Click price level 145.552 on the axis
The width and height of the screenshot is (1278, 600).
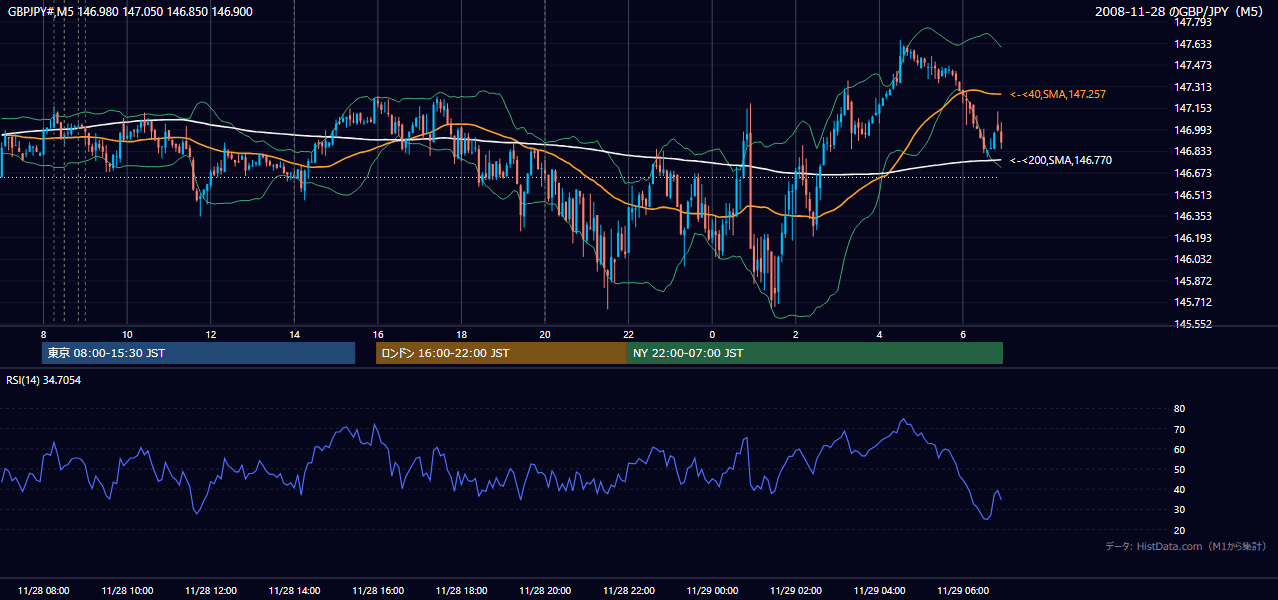pos(1193,324)
